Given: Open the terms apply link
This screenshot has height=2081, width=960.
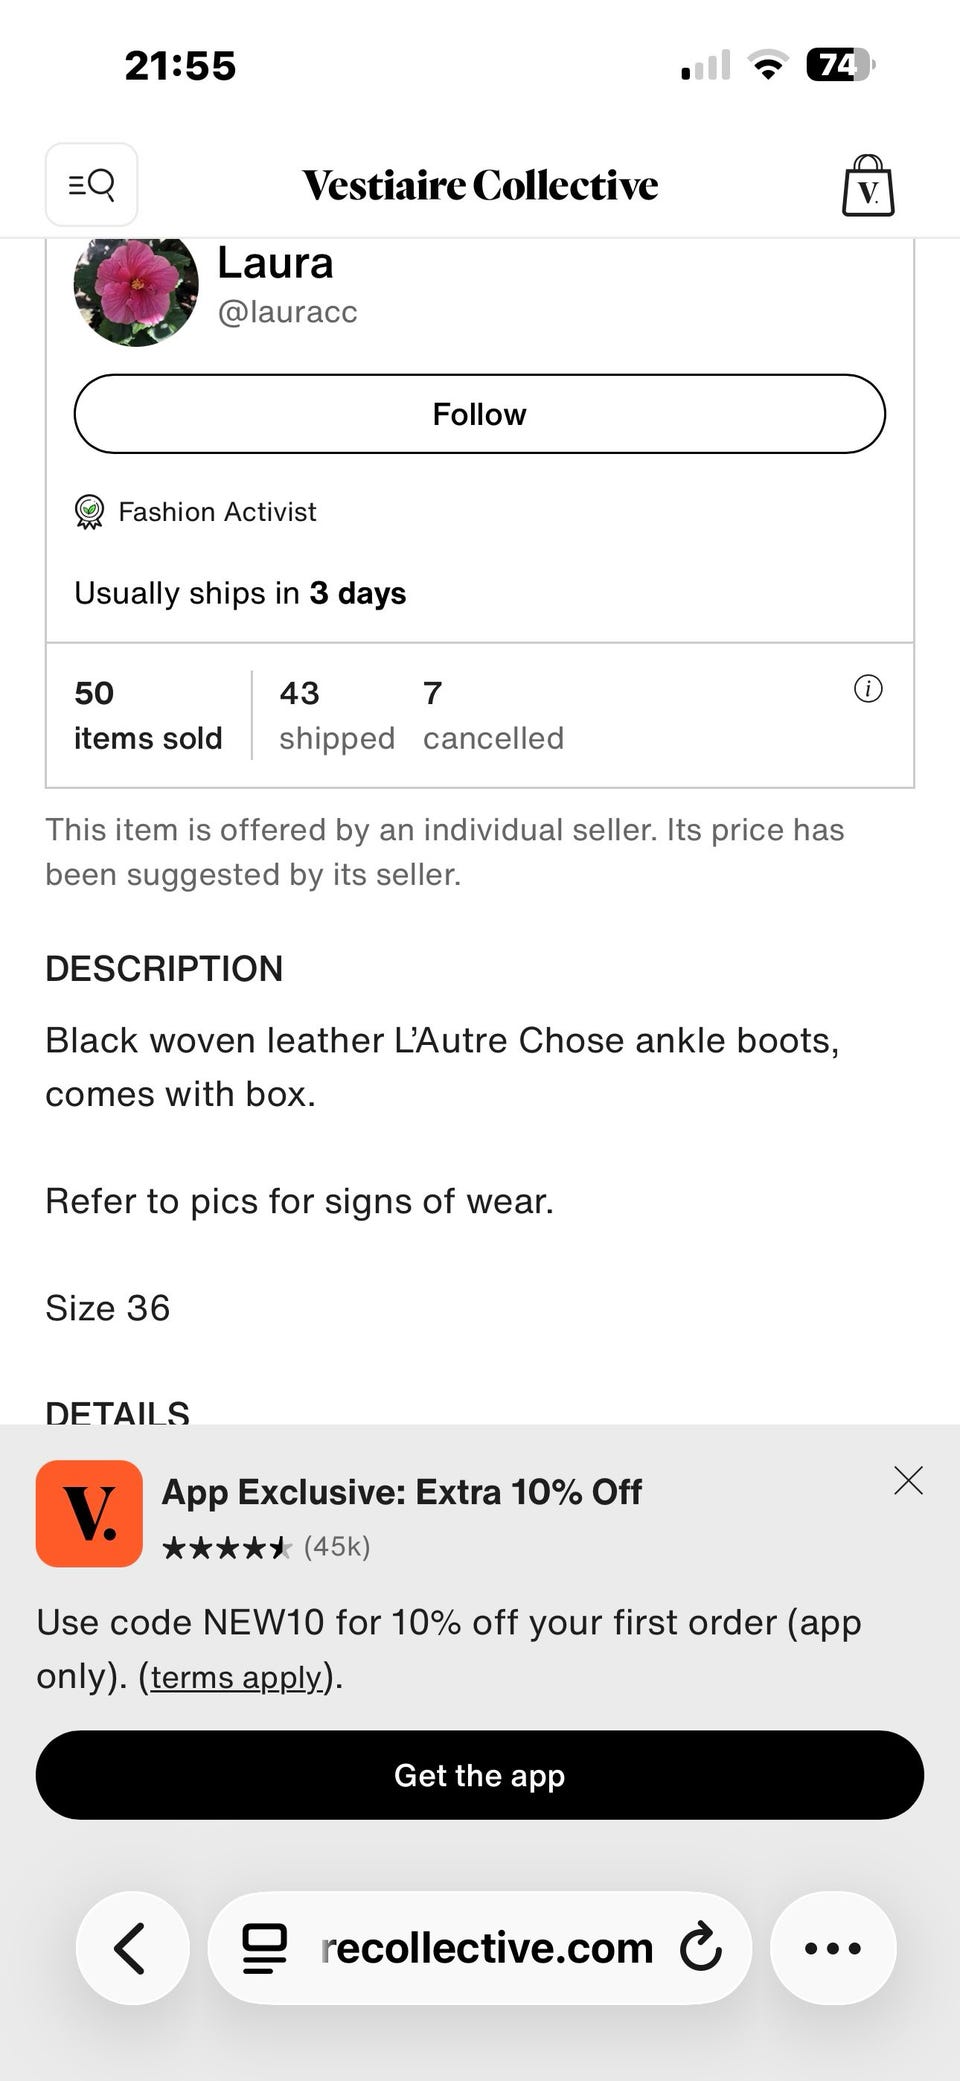Looking at the screenshot, I should (x=236, y=1677).
